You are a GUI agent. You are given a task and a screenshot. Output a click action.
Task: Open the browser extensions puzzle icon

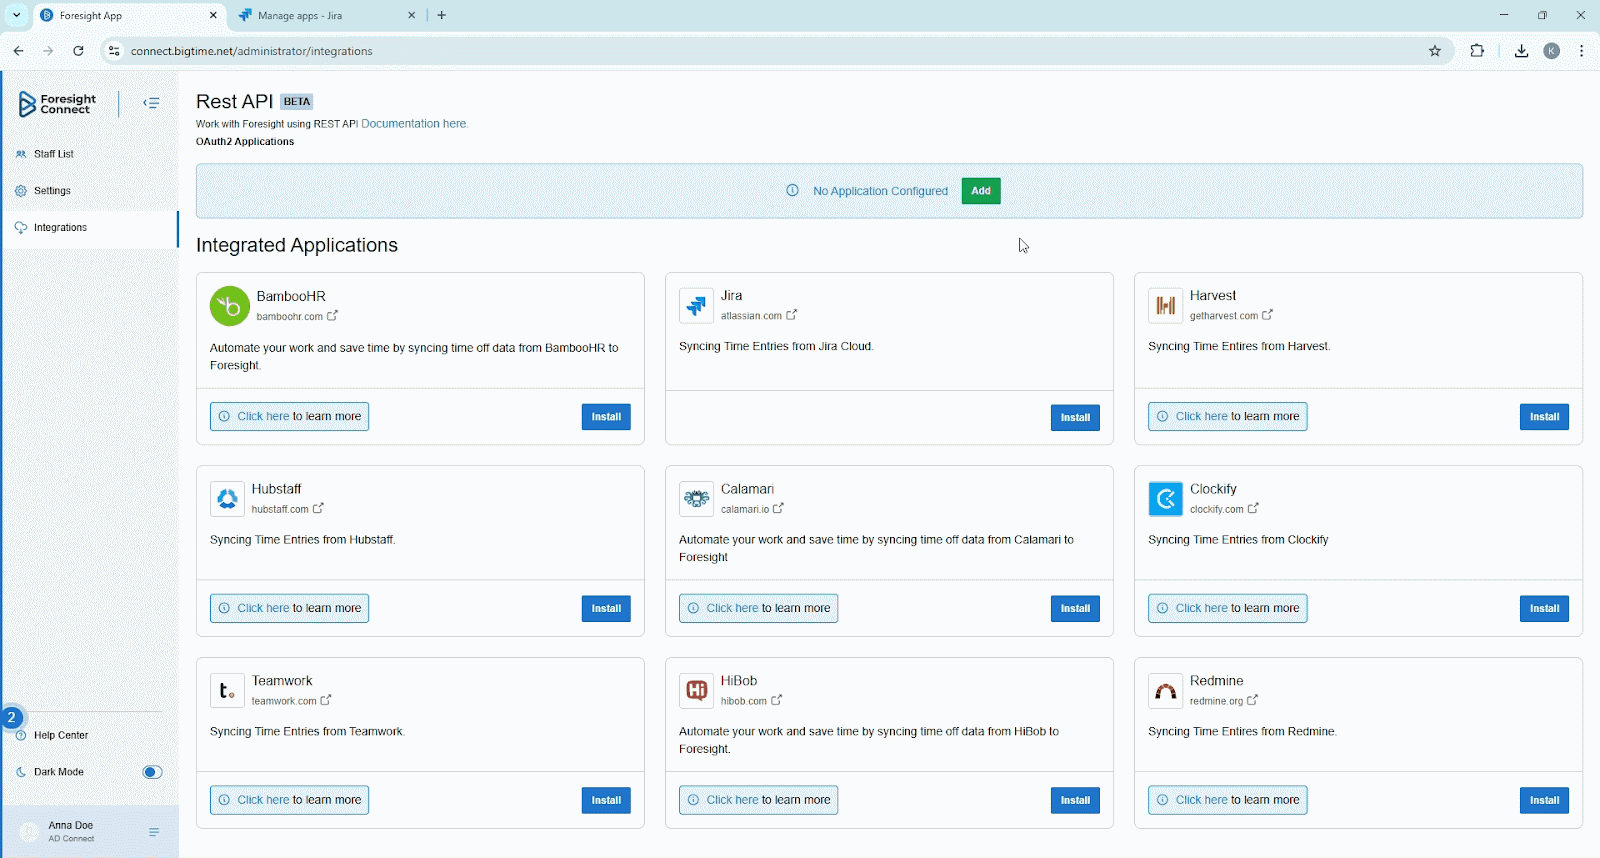coord(1477,51)
